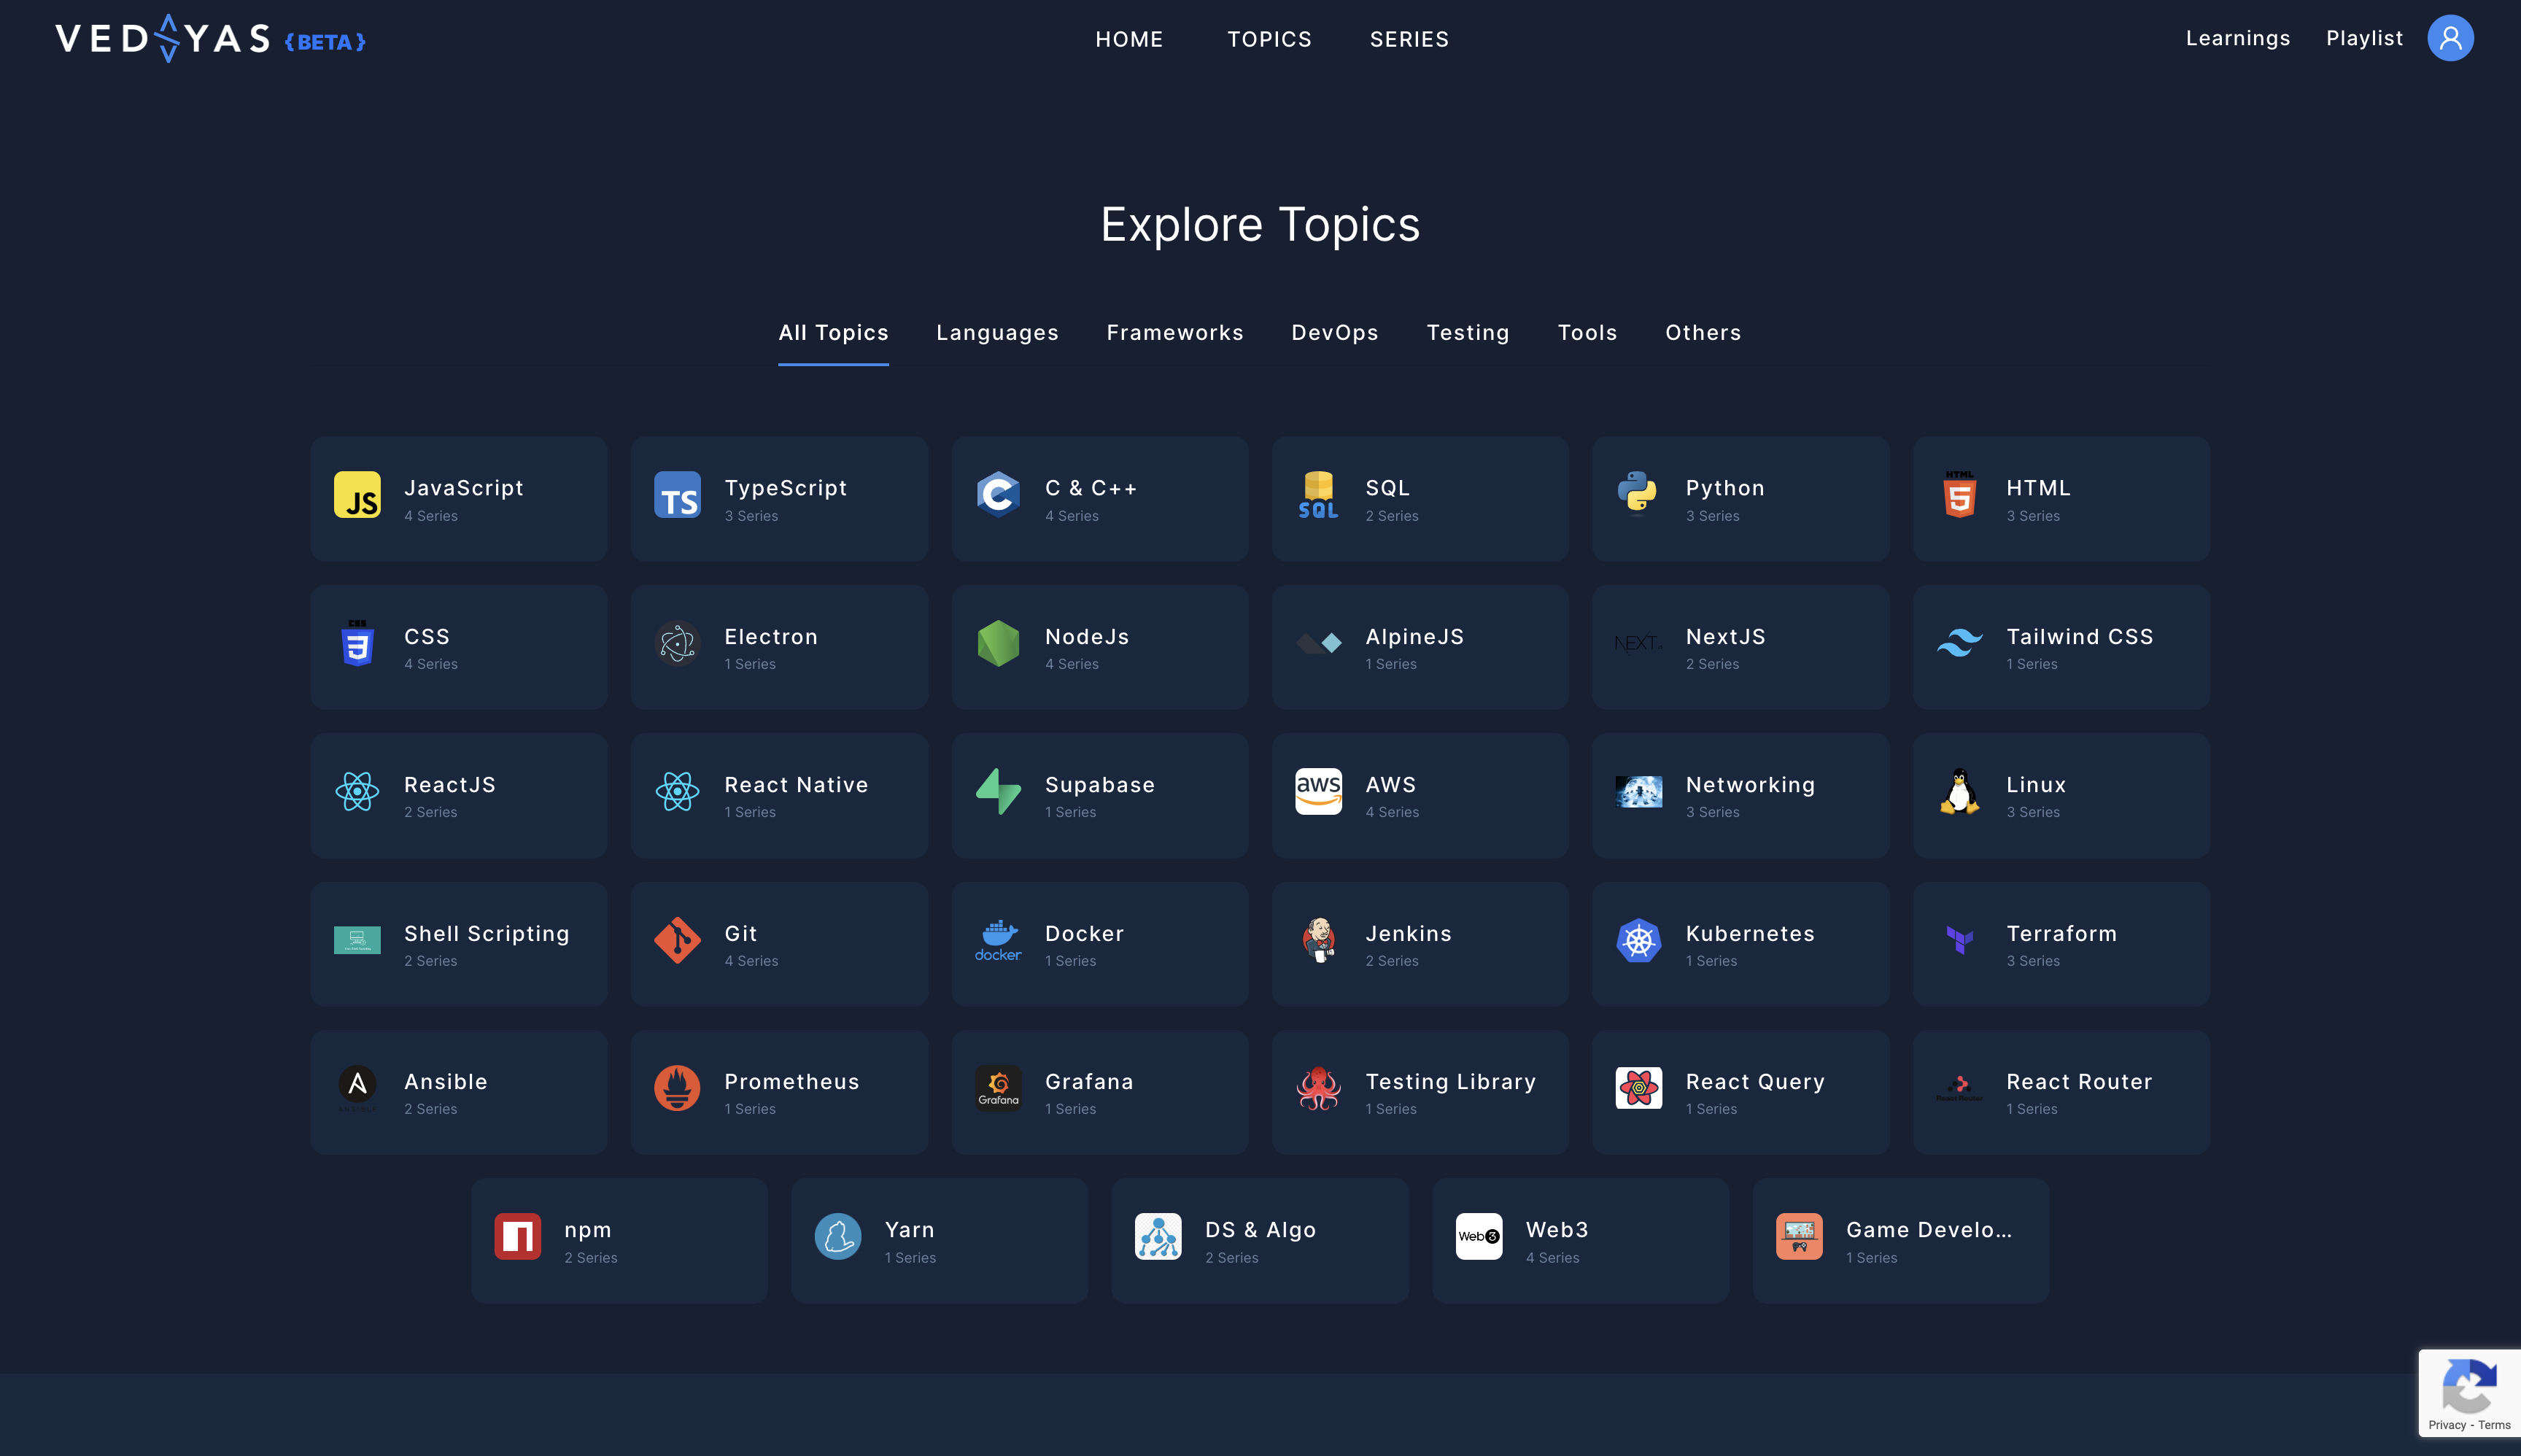Go to HOME in top navigation
The height and width of the screenshot is (1456, 2521).
1129,39
